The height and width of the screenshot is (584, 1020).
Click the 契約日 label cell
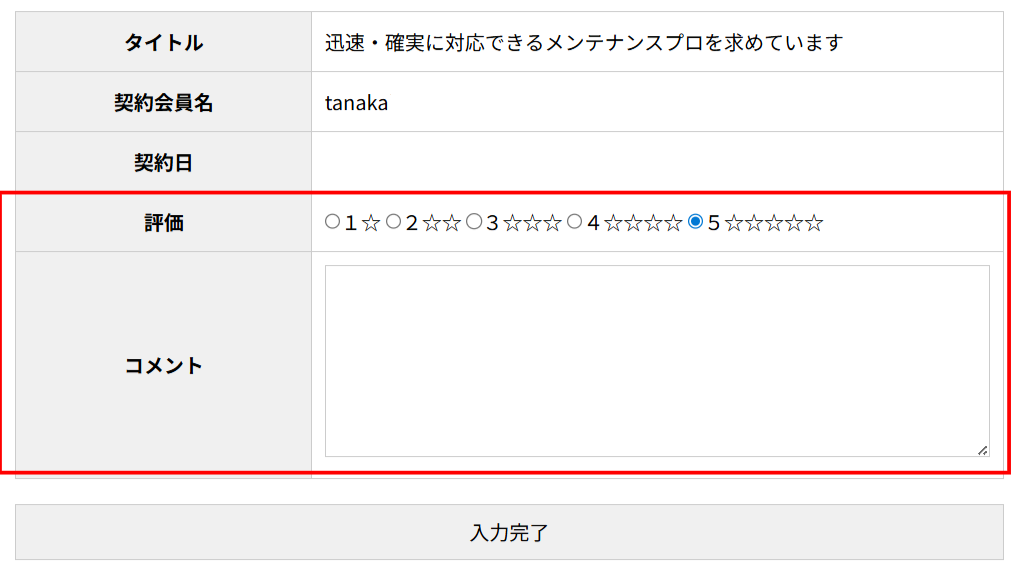[x=164, y=162]
